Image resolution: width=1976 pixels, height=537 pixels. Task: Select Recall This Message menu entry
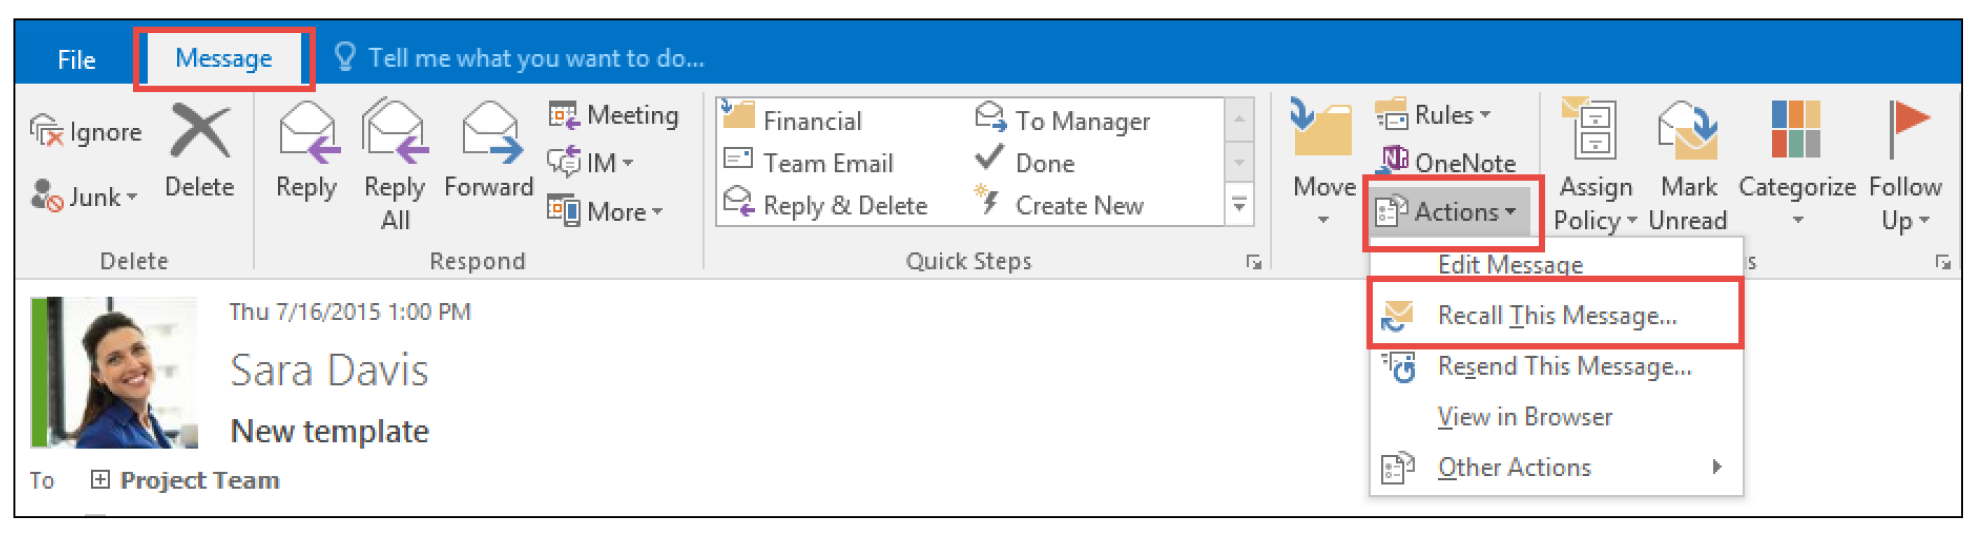click(1556, 316)
